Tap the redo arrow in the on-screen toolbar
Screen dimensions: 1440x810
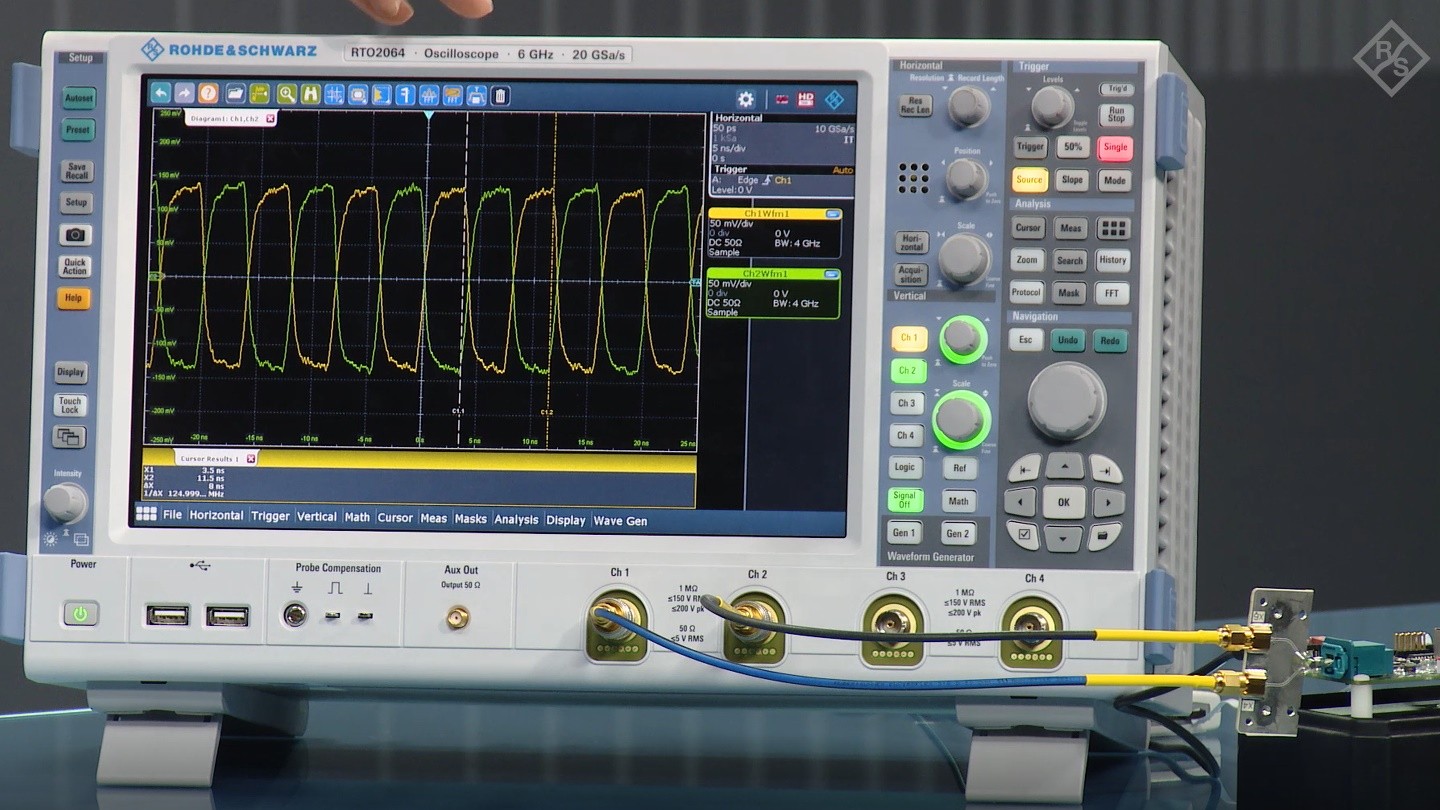pos(184,93)
